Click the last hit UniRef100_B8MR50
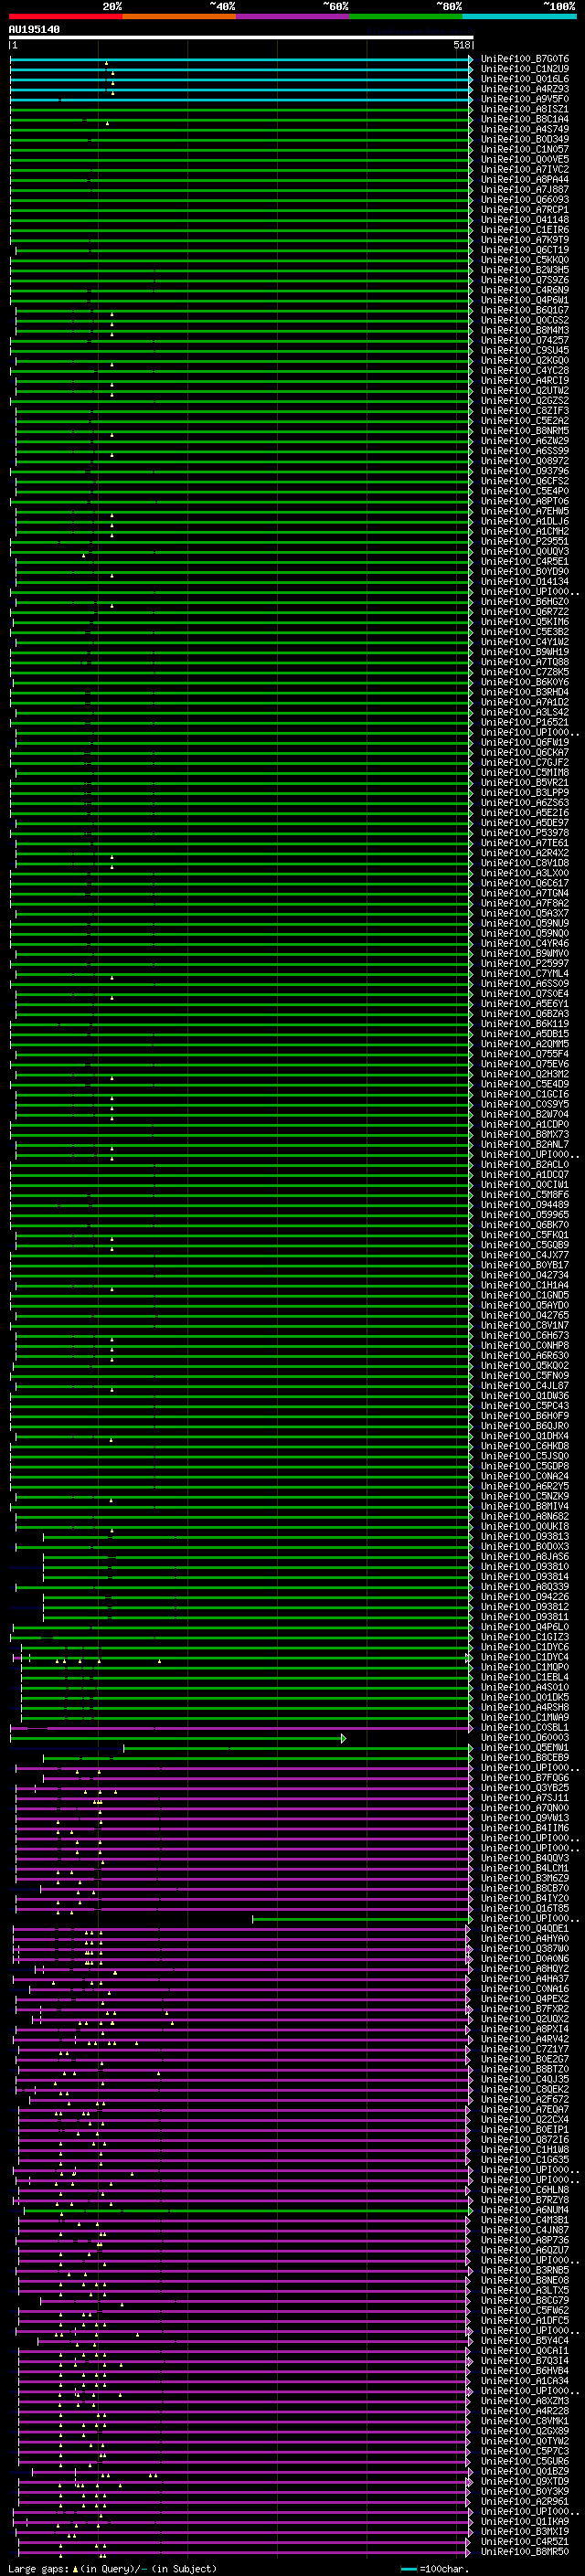This screenshot has height=2576, width=585. click(x=525, y=2552)
